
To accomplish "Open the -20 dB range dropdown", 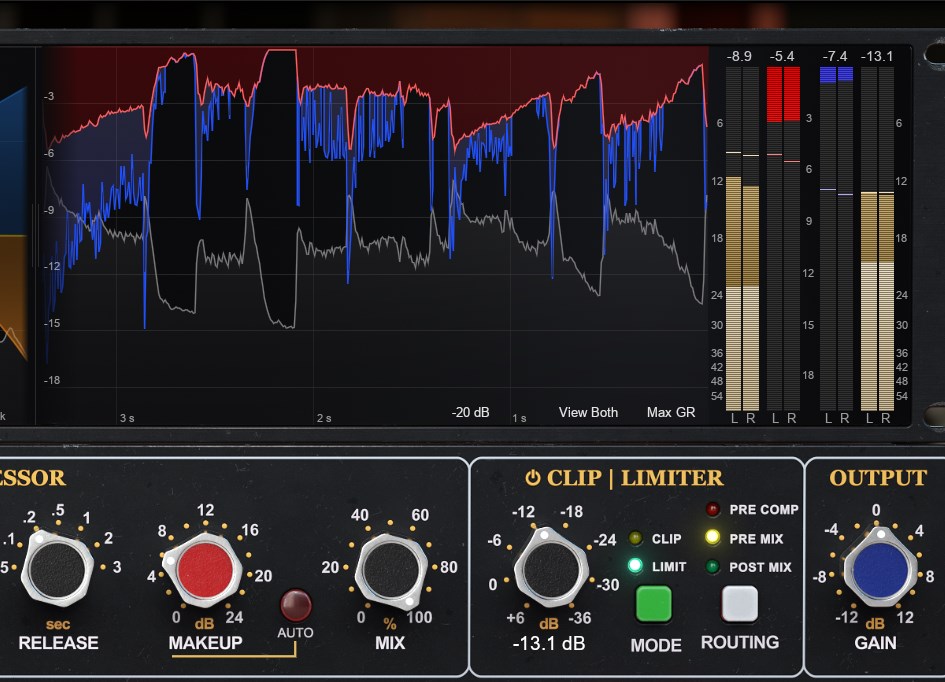I will click(x=470, y=412).
